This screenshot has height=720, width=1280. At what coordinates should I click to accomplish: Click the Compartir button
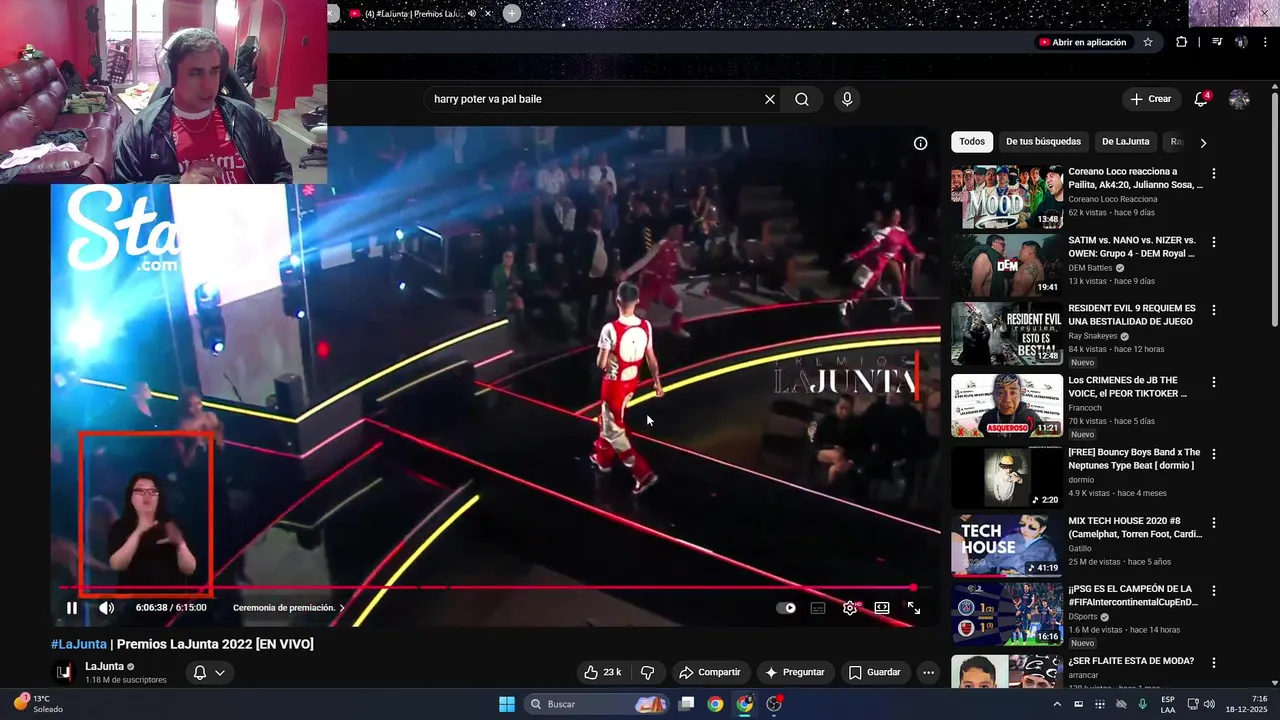click(x=709, y=672)
